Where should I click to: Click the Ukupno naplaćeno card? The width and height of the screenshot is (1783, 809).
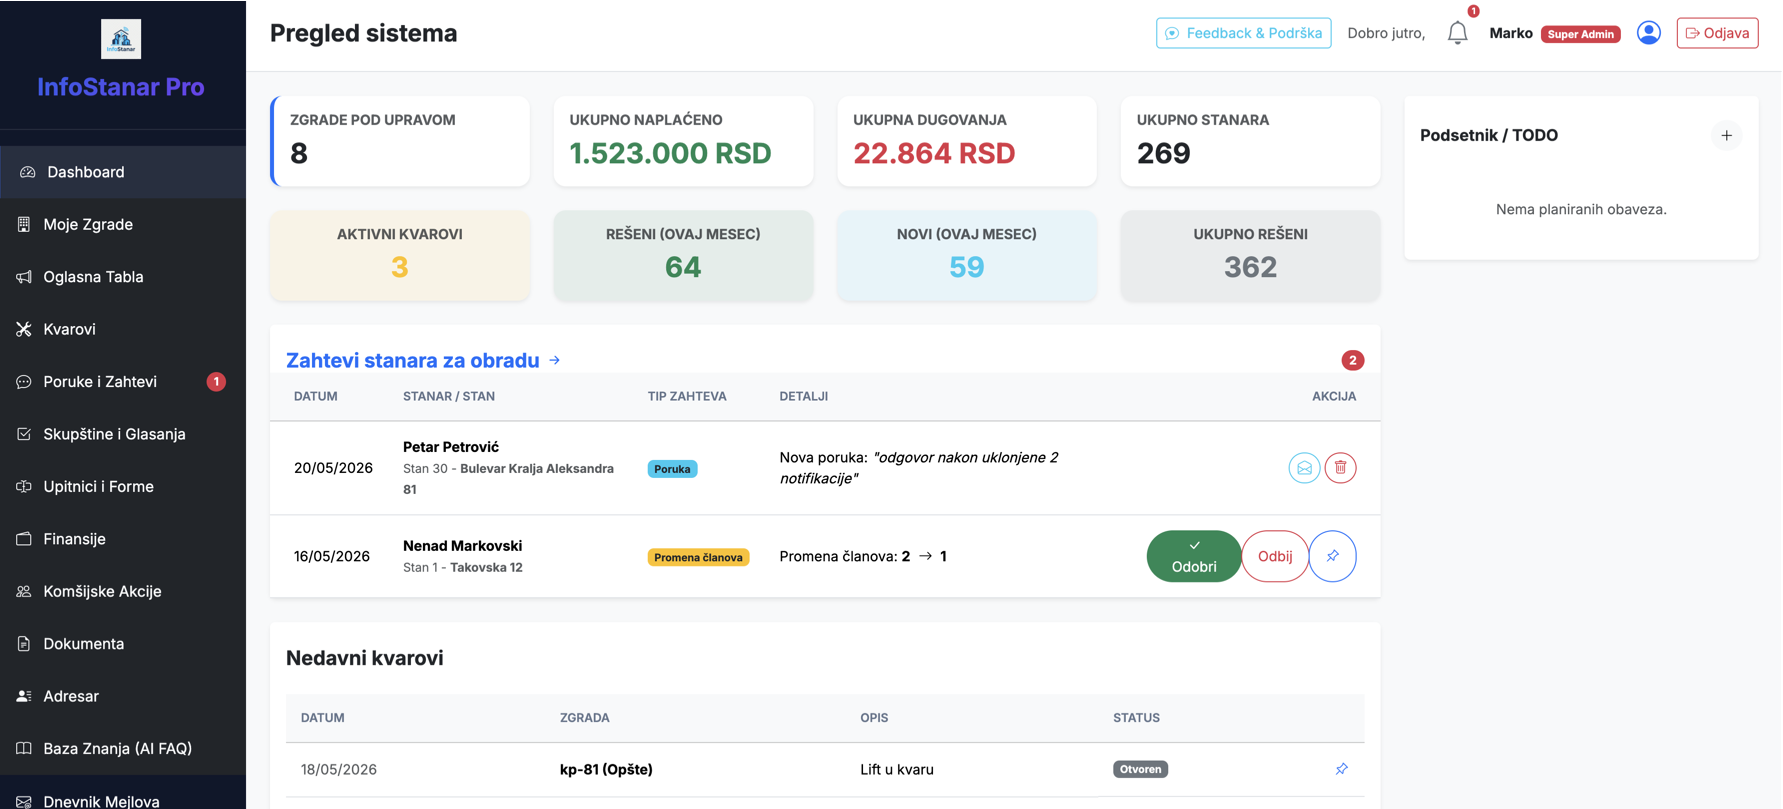tap(683, 141)
